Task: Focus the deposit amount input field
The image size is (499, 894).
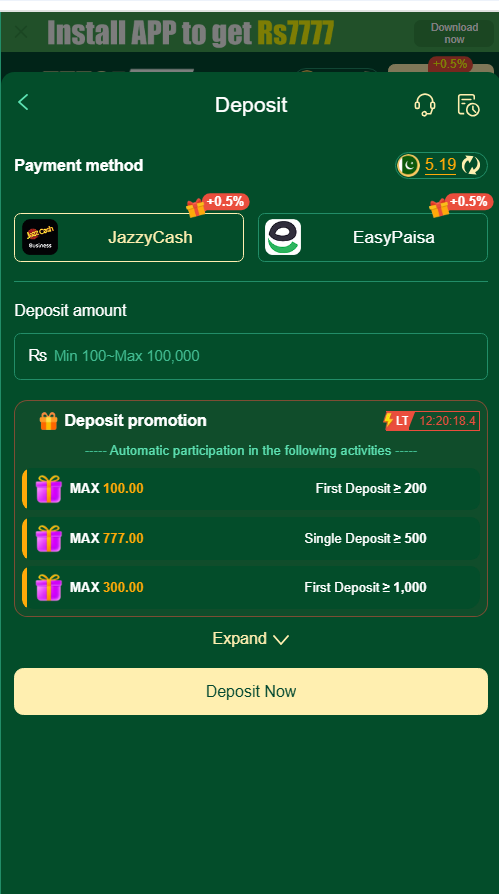Action: (x=251, y=356)
